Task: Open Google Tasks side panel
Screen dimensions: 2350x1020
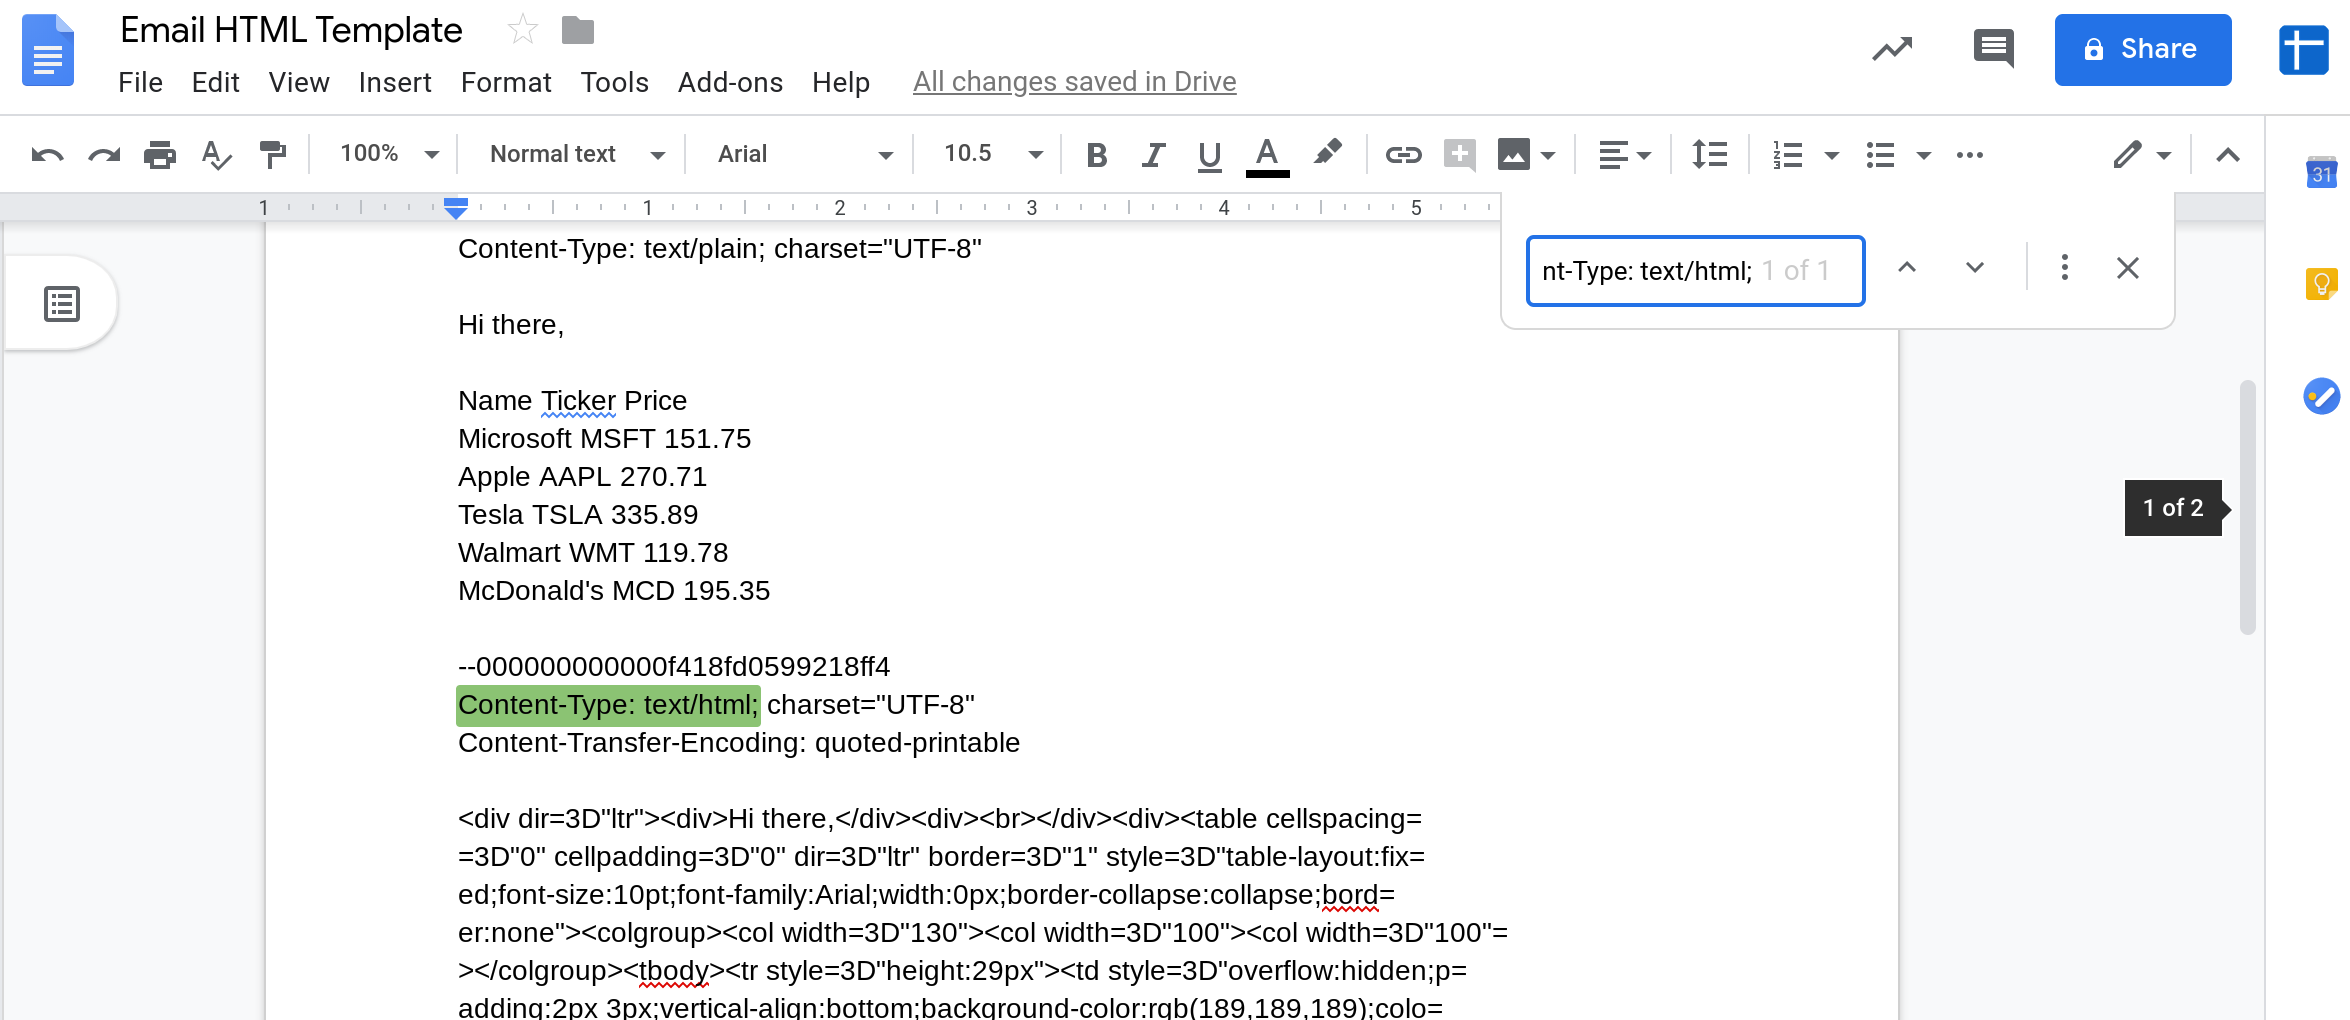Action: click(2321, 396)
